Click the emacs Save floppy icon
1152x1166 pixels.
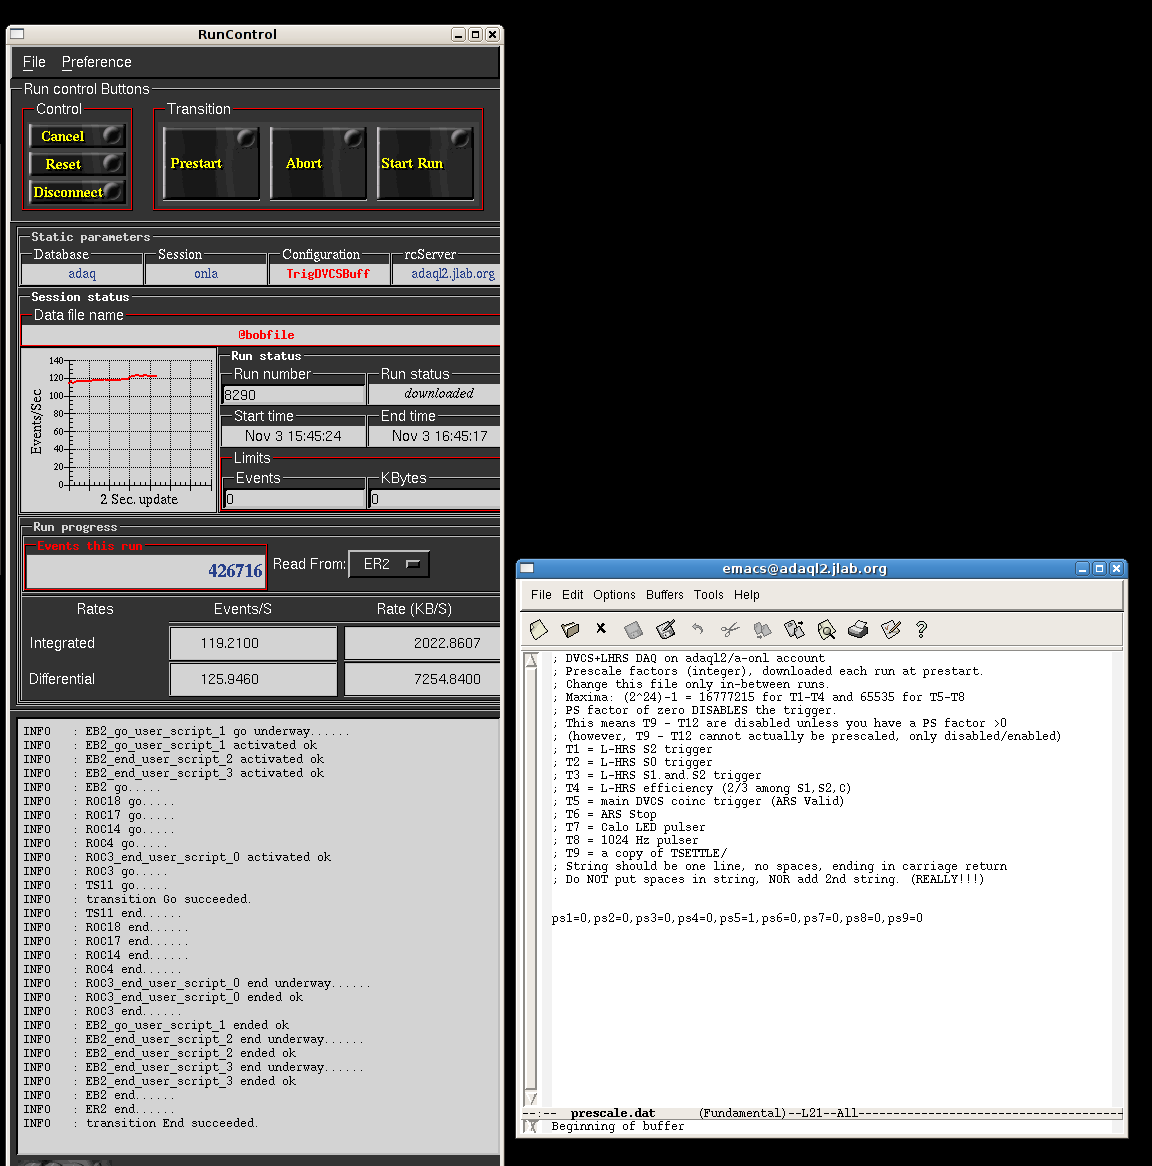pyautogui.click(x=633, y=630)
